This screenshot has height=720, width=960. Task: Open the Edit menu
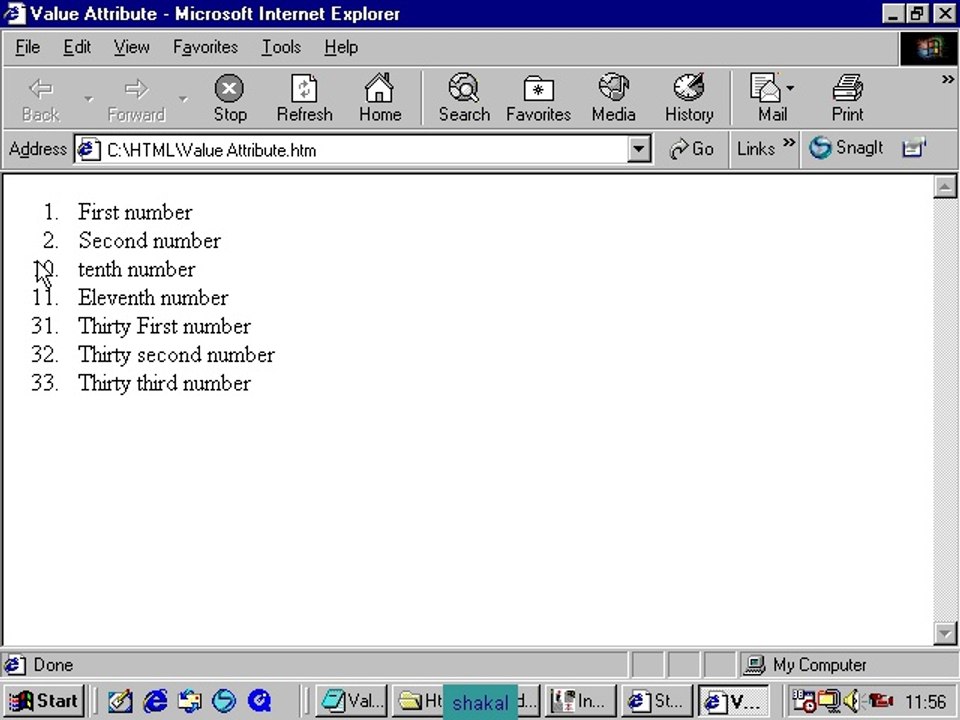click(x=77, y=47)
